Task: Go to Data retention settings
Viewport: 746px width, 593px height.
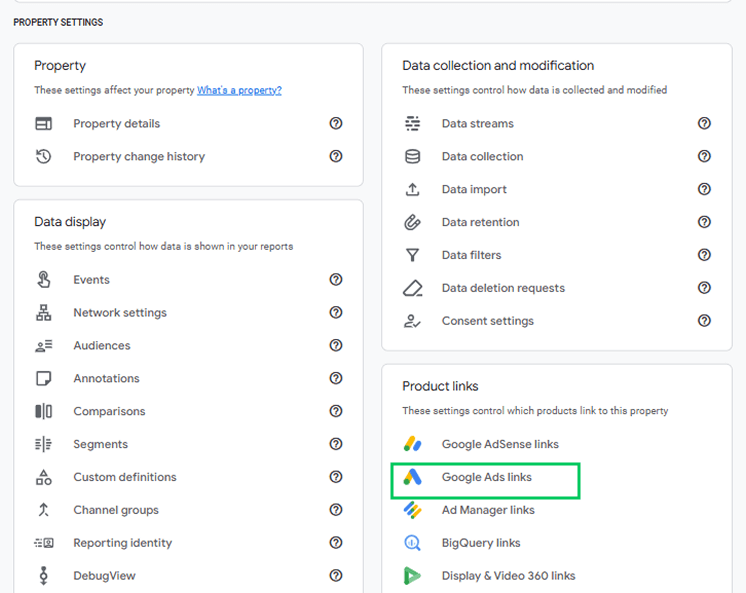Action: [481, 222]
